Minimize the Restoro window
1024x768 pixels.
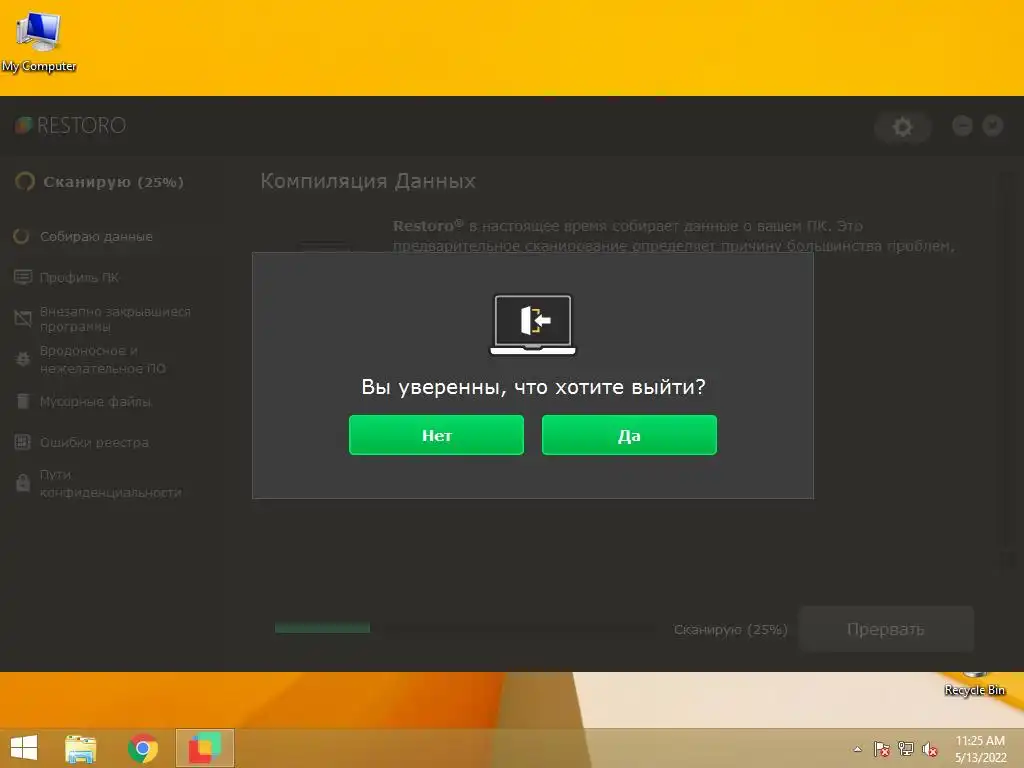click(962, 125)
